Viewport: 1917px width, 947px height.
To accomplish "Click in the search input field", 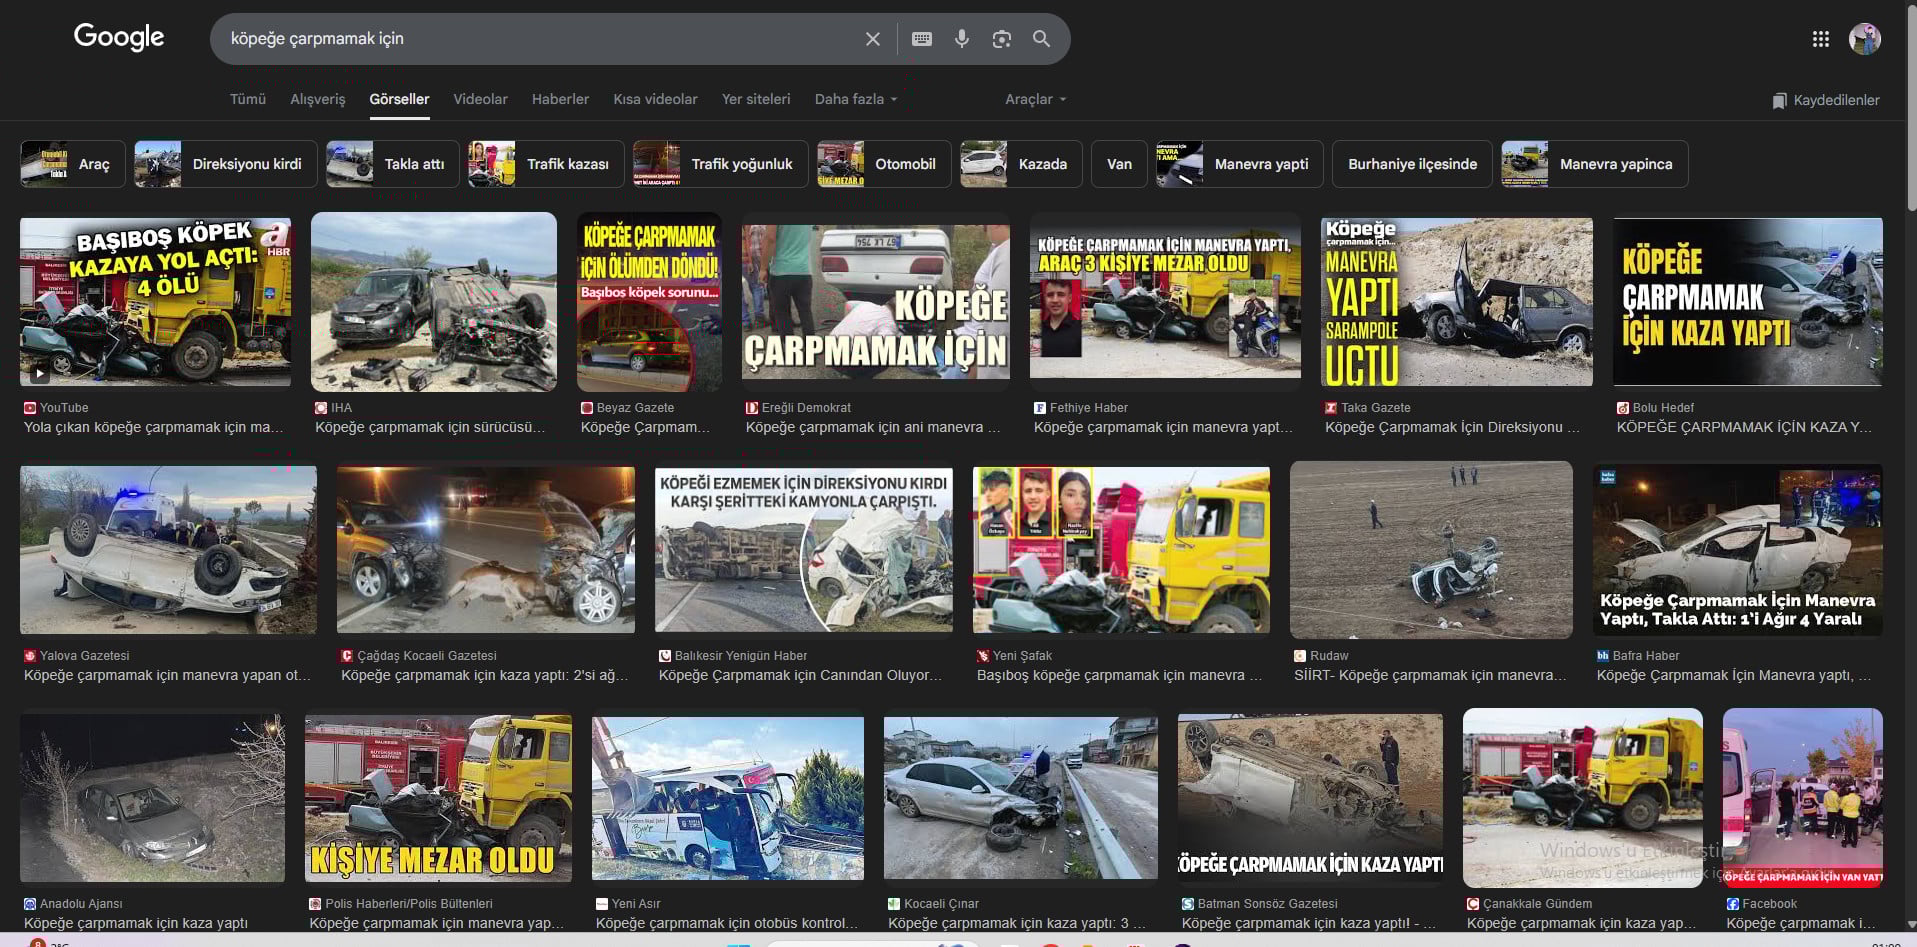I will 530,39.
